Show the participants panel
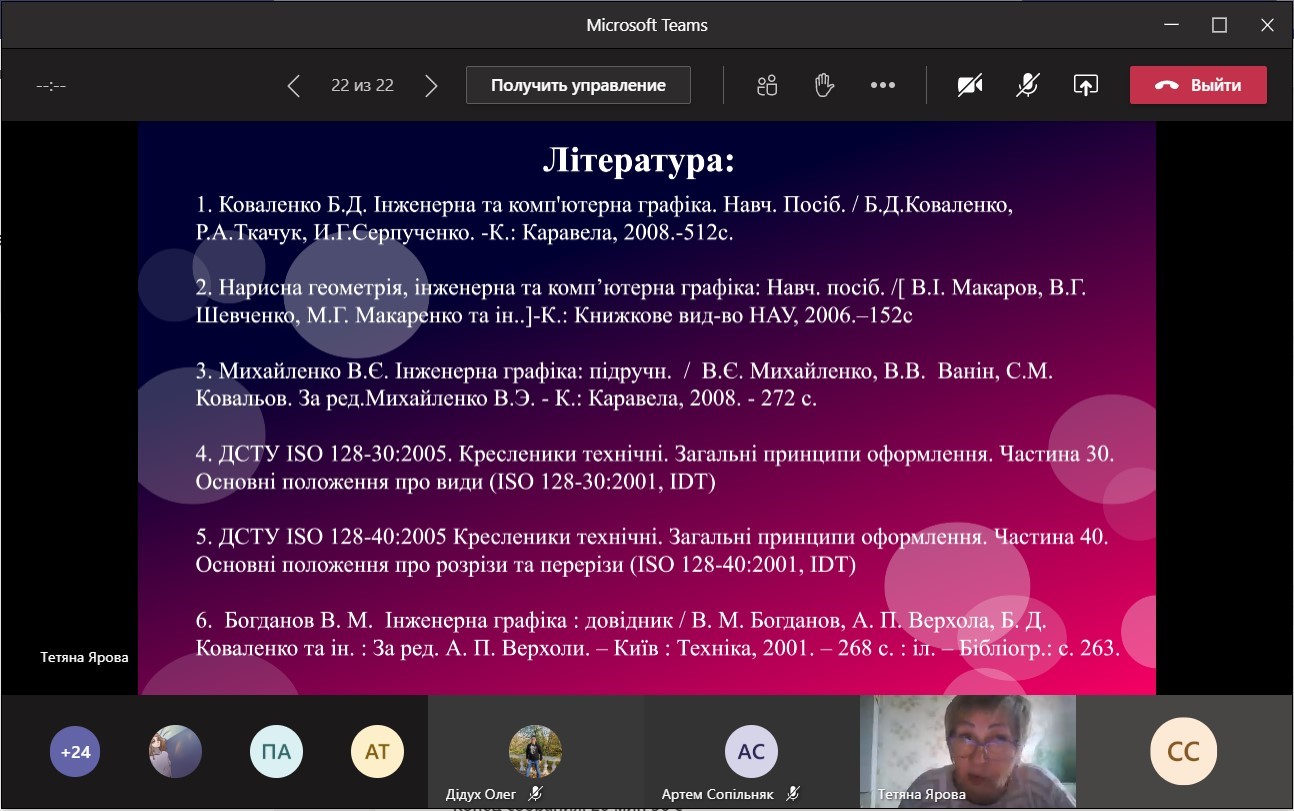The height and width of the screenshot is (811, 1294). click(767, 86)
